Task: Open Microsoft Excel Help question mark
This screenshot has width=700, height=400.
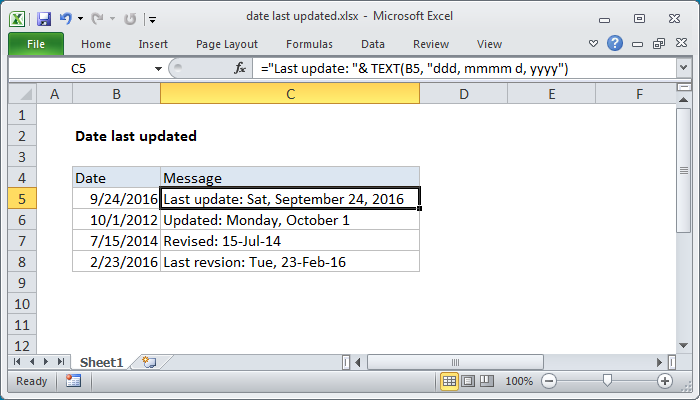Action: [615, 44]
